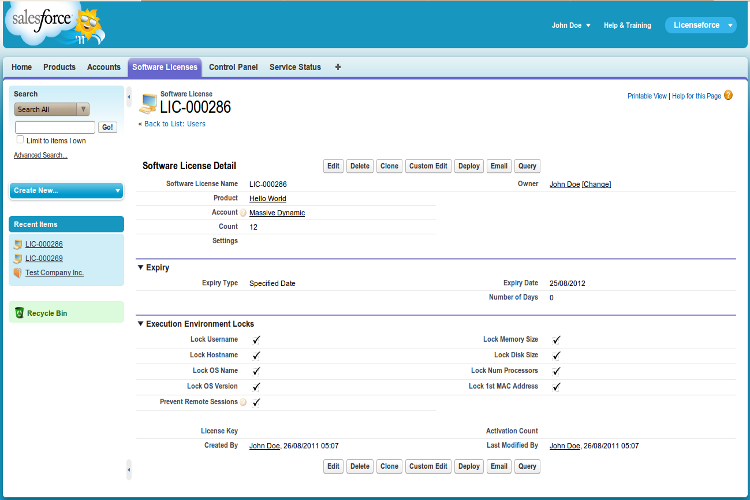
Task: Click top Edit button
Action: [x=333, y=166]
